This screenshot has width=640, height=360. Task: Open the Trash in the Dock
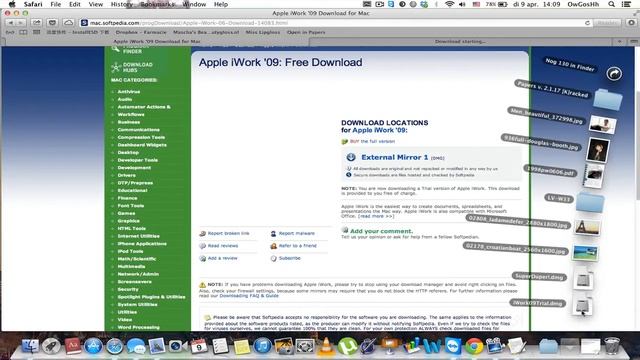point(611,345)
